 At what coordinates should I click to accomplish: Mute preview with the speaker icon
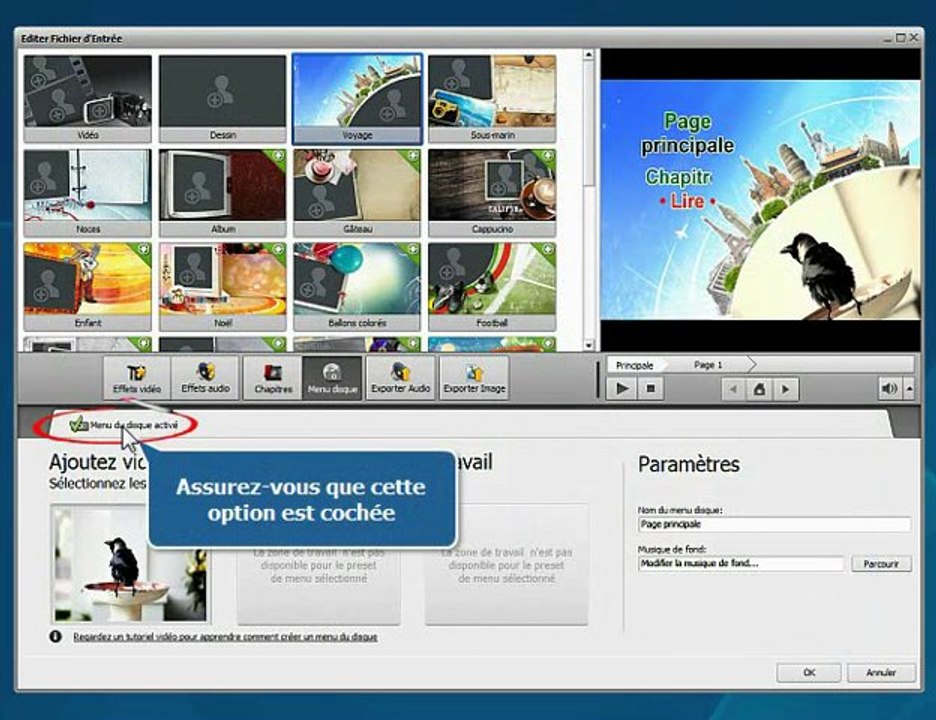point(889,389)
